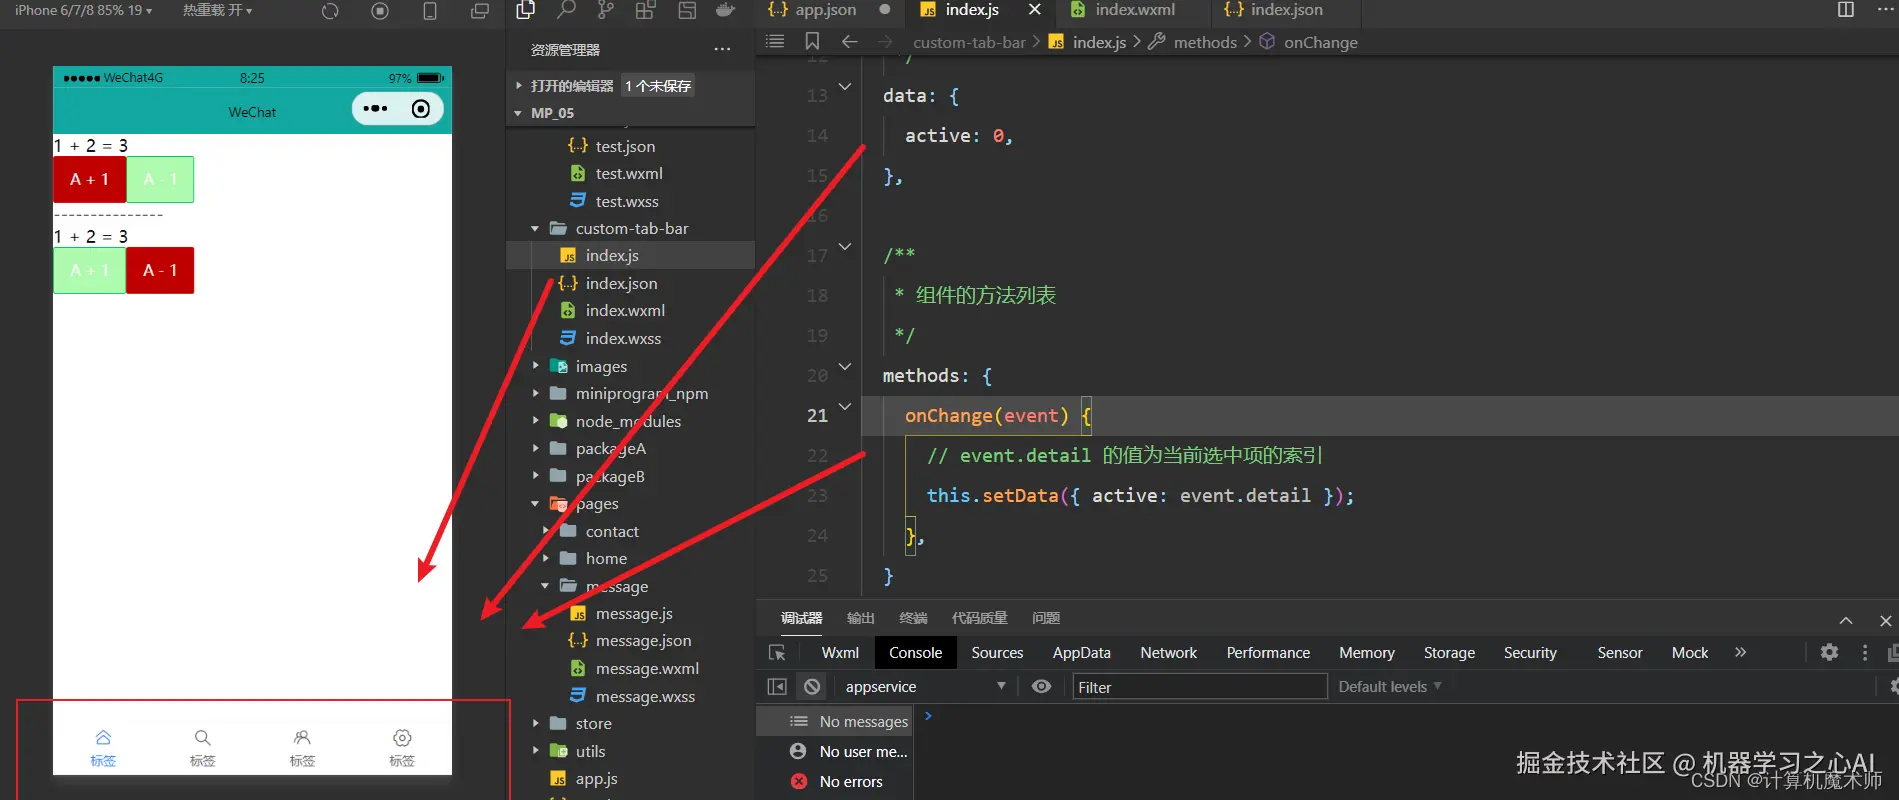The height and width of the screenshot is (800, 1899).
Task: Click the bookmark icon in editor toolbar
Action: [812, 41]
